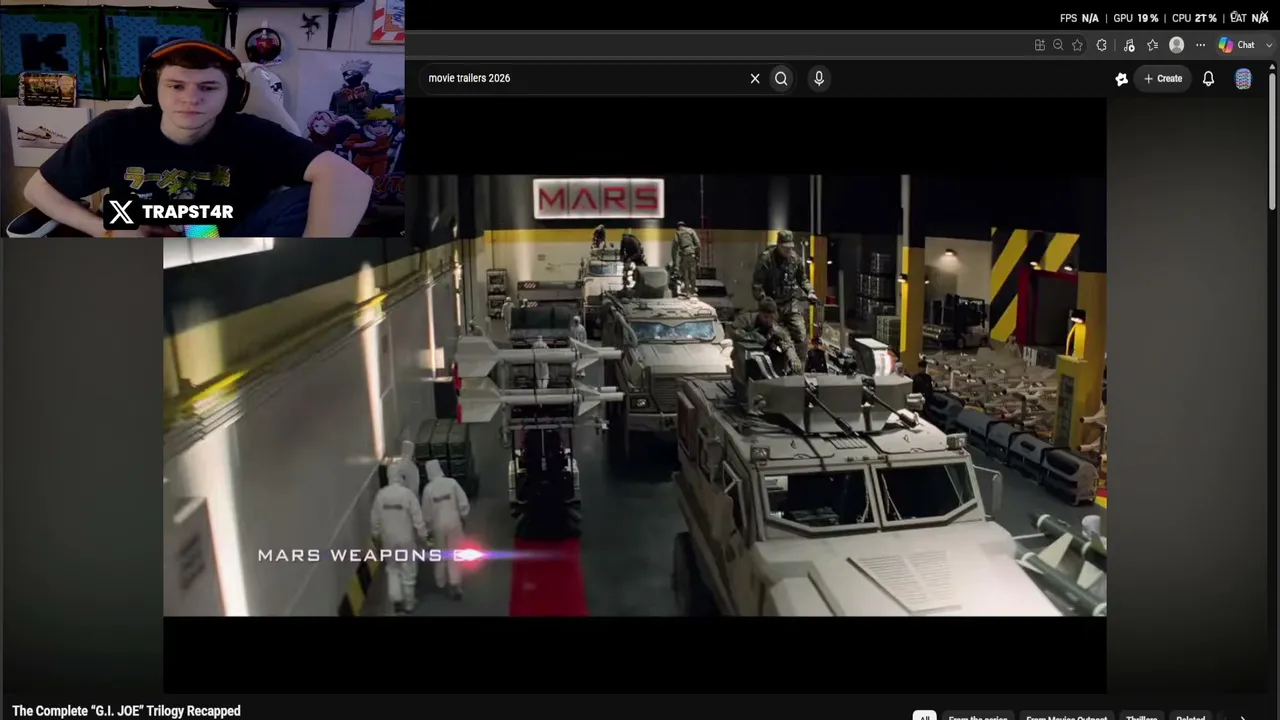Click the video title 'The Complete G.I. JOE Trilogy Recapped'
Viewport: 1280px width, 720px height.
[126, 711]
